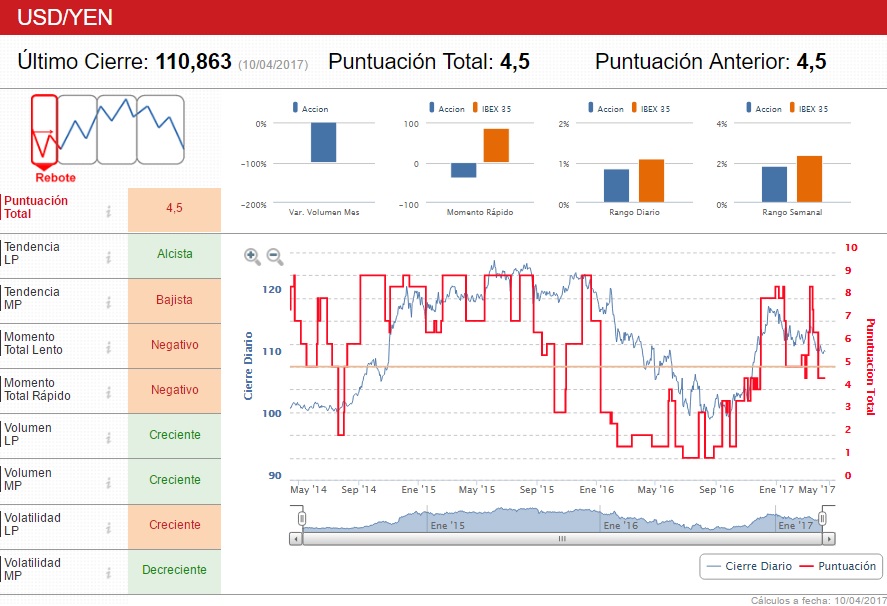Click the zoom in magnifier icon
The width and height of the screenshot is (887, 606).
pos(252,257)
